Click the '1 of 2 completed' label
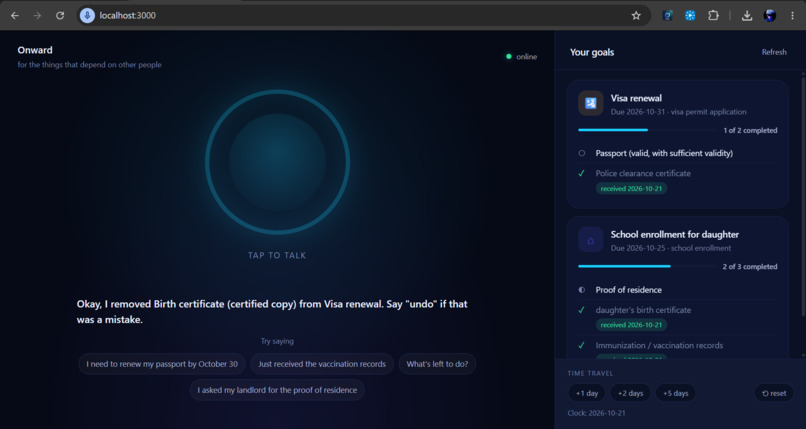 [750, 130]
